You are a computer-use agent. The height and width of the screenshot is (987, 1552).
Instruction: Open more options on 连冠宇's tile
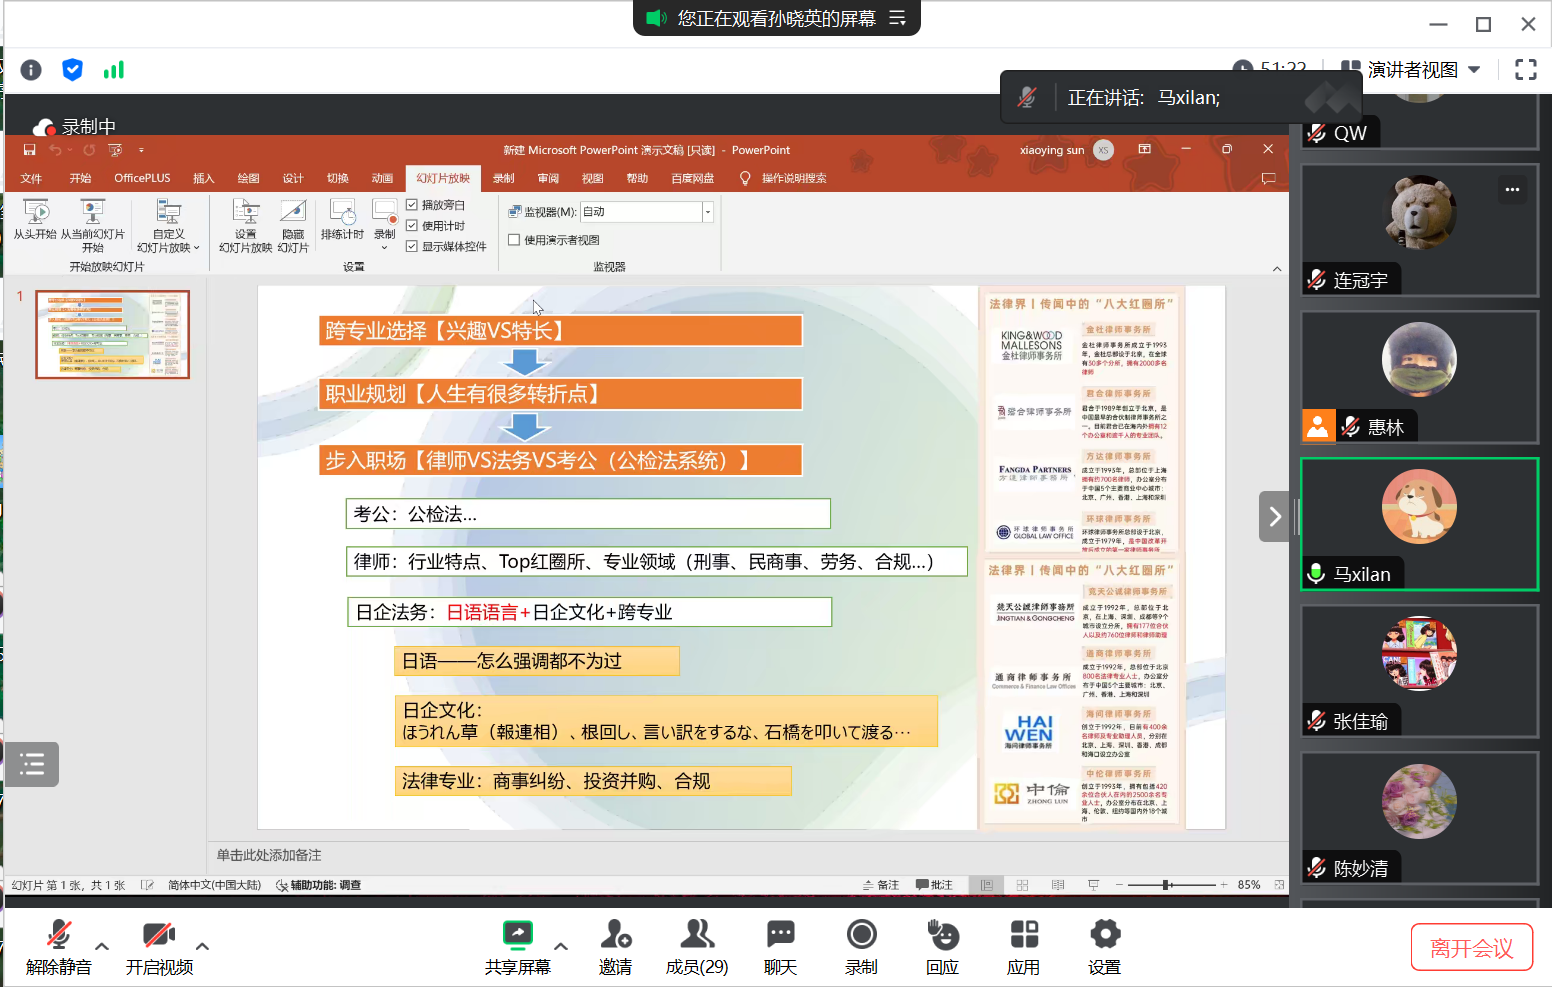click(1512, 189)
